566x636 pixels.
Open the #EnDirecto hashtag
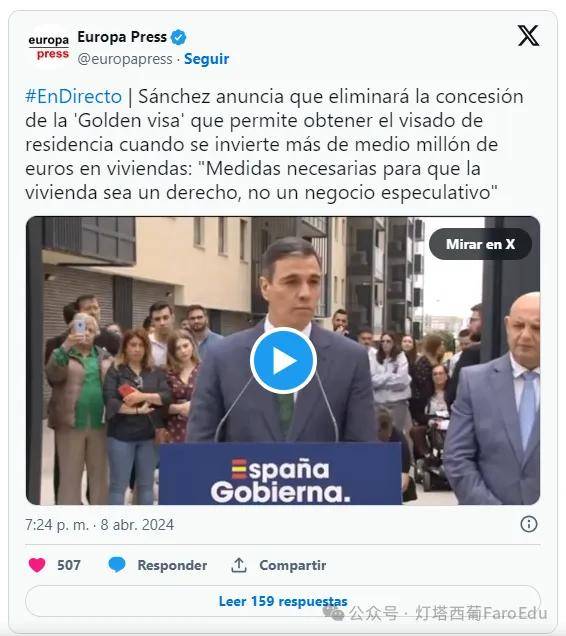click(73, 97)
